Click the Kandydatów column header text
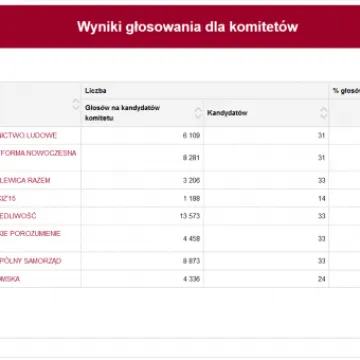Image resolution: width=360 pixels, height=360 pixels. coord(227,113)
